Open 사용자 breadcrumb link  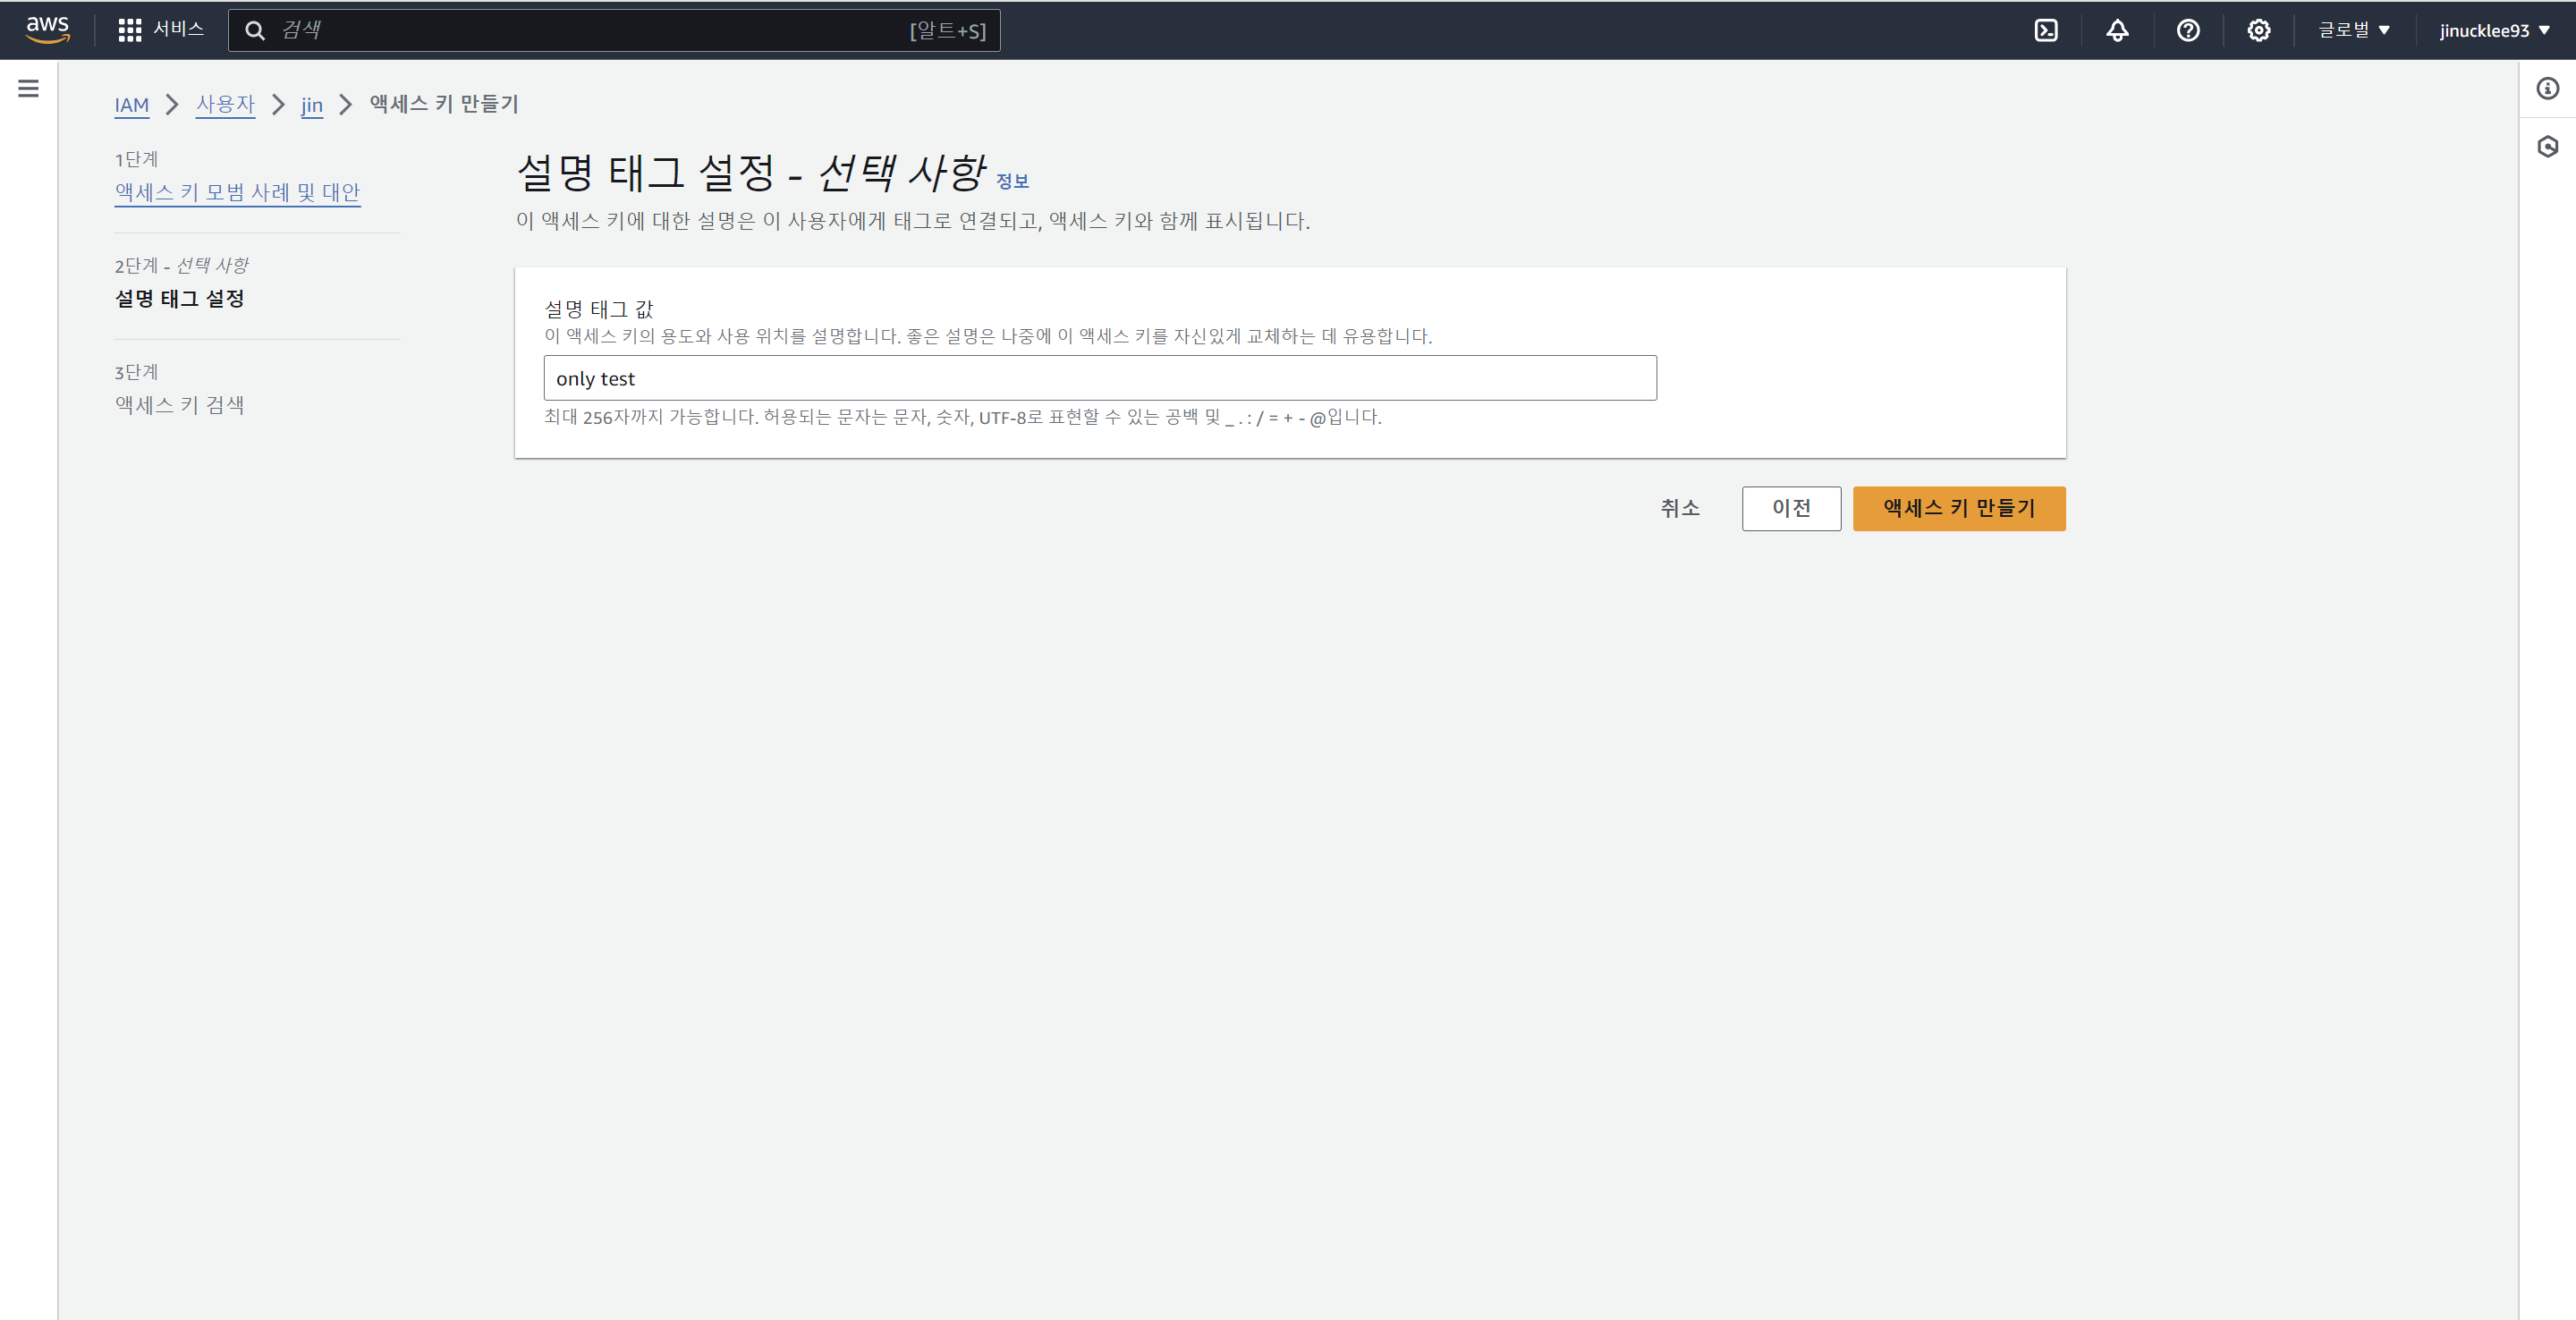[225, 105]
